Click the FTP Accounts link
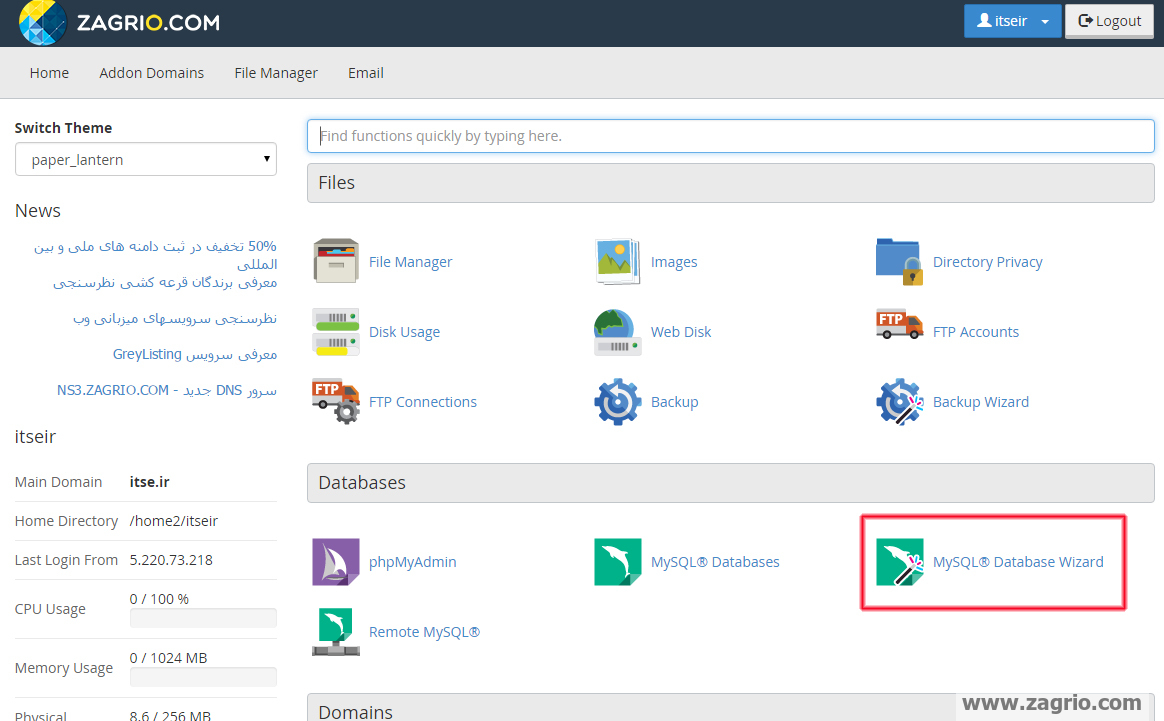Image resolution: width=1164 pixels, height=721 pixels. [975, 332]
